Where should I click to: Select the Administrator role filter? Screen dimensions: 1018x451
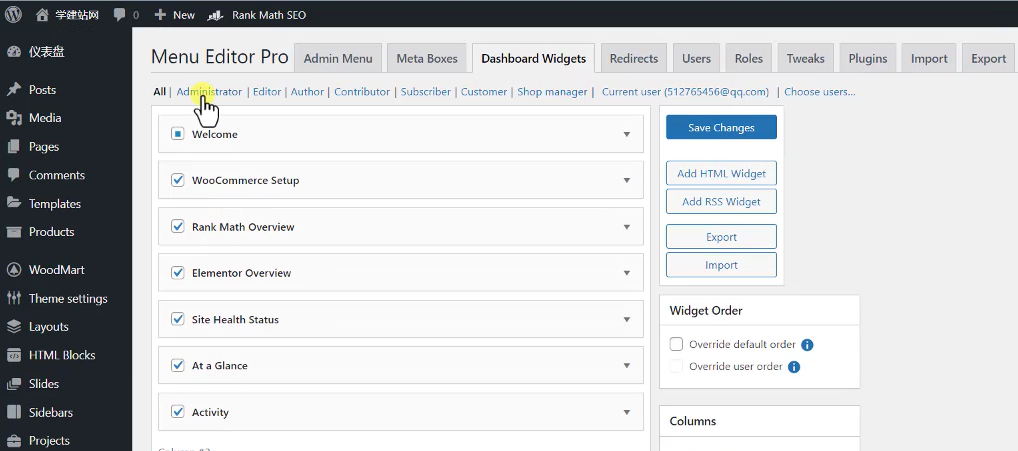coord(209,92)
